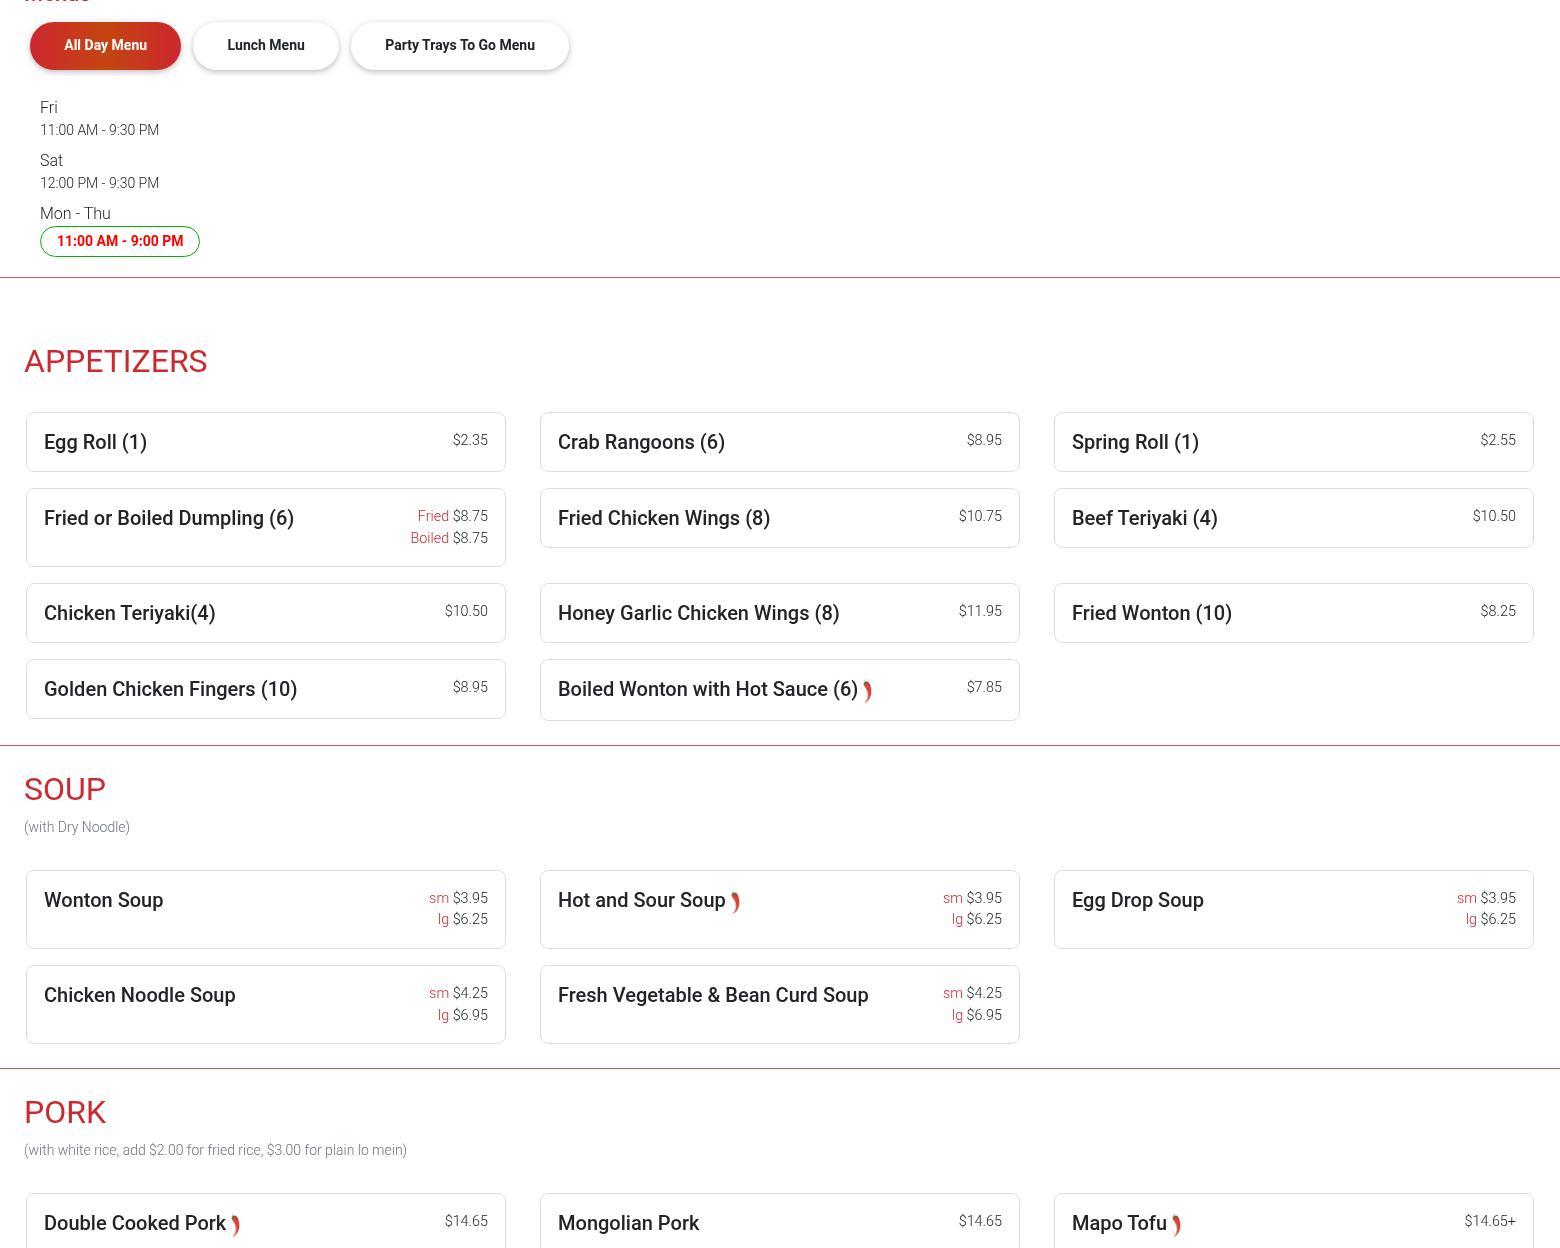1560x1248 pixels.
Task: Pick Fresh Vegetable & Bean Curd Soup
Action: click(780, 1004)
